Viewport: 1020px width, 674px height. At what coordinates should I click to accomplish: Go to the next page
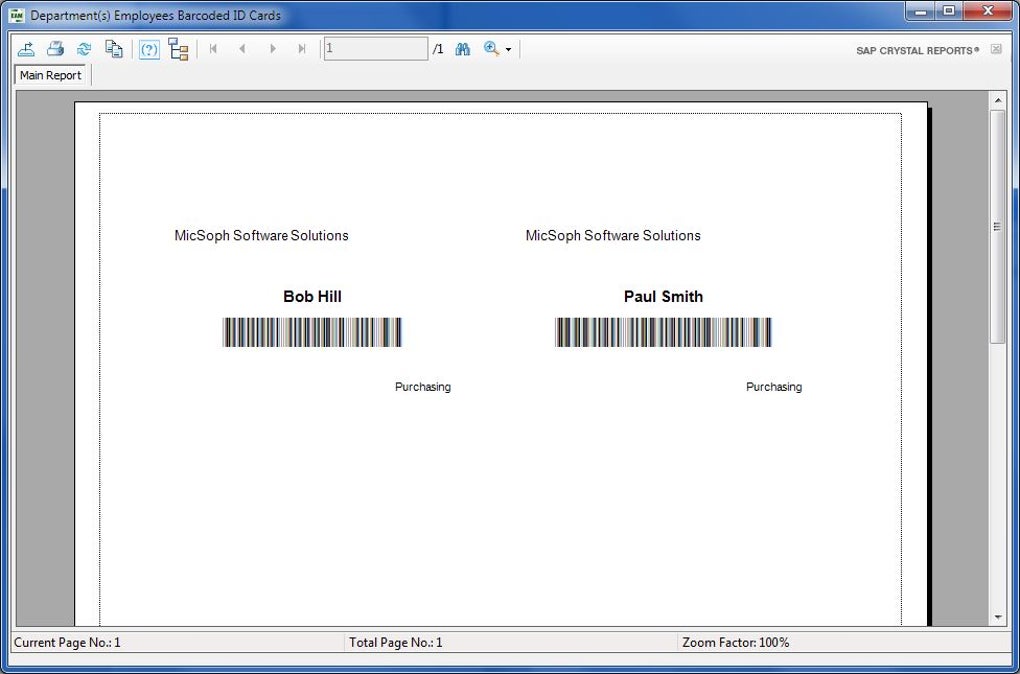click(x=272, y=49)
